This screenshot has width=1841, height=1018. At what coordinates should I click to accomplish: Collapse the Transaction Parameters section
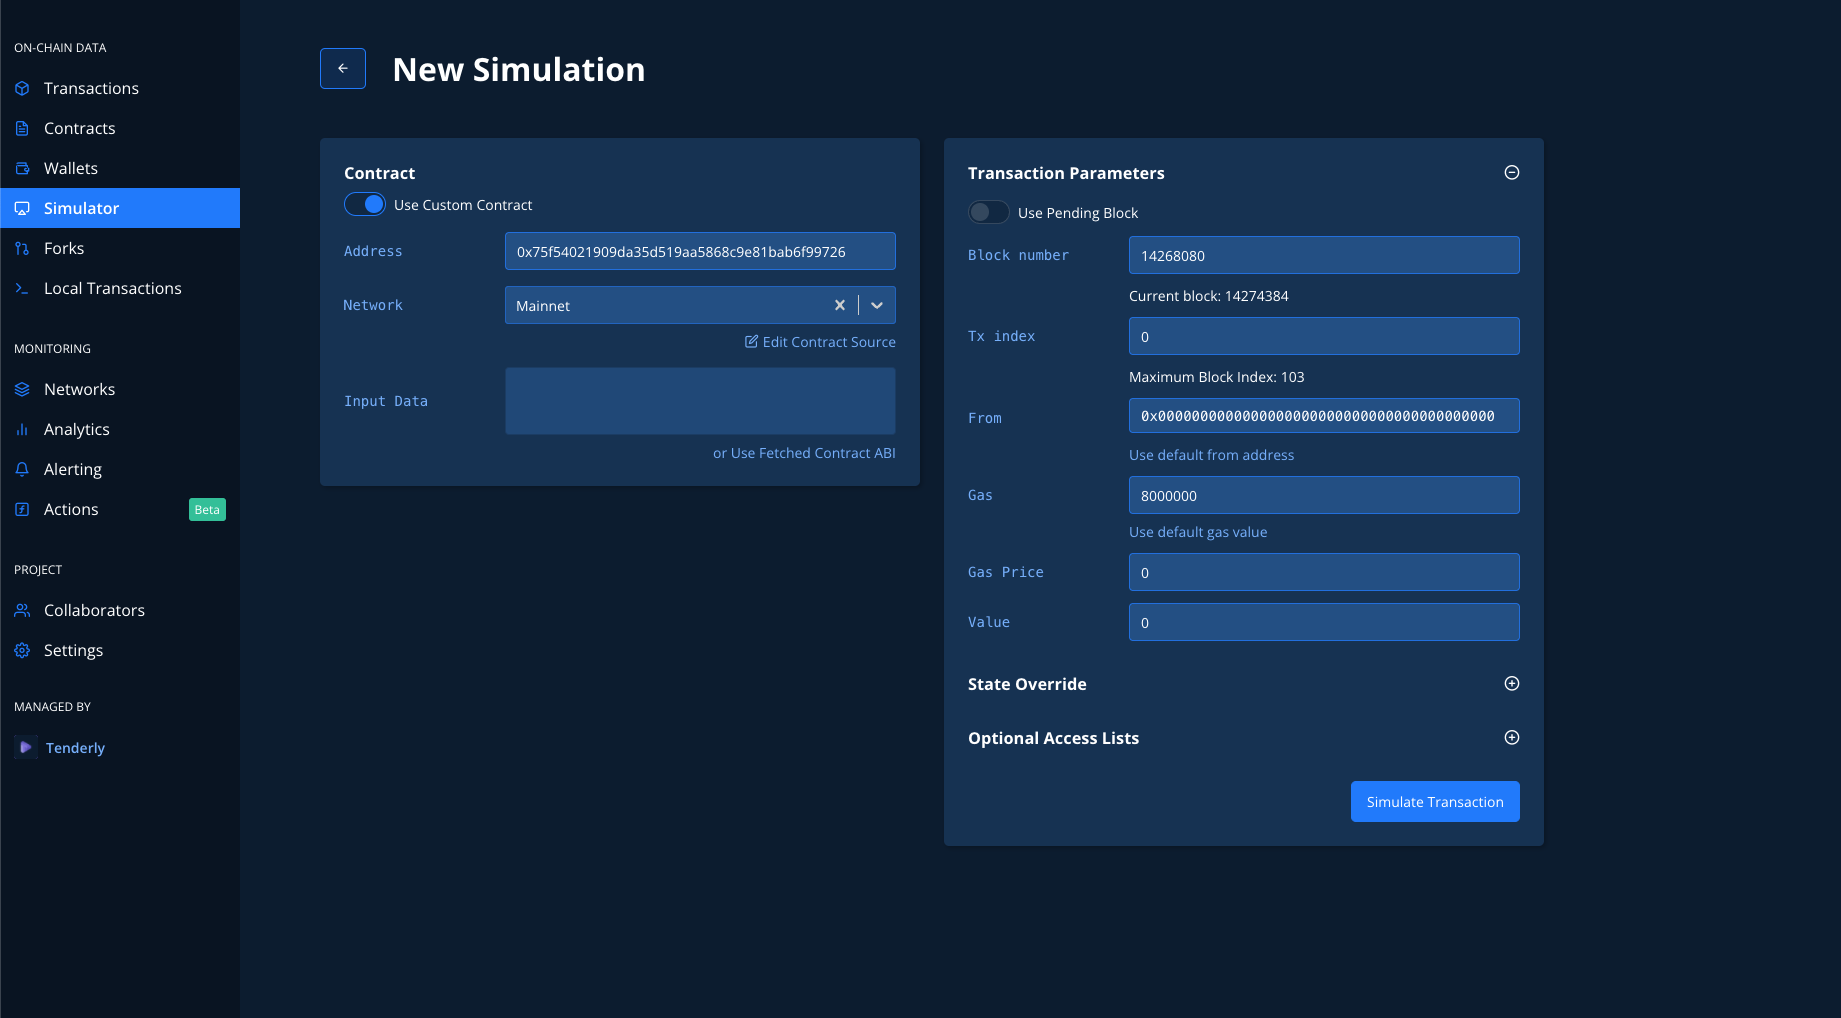tap(1512, 173)
